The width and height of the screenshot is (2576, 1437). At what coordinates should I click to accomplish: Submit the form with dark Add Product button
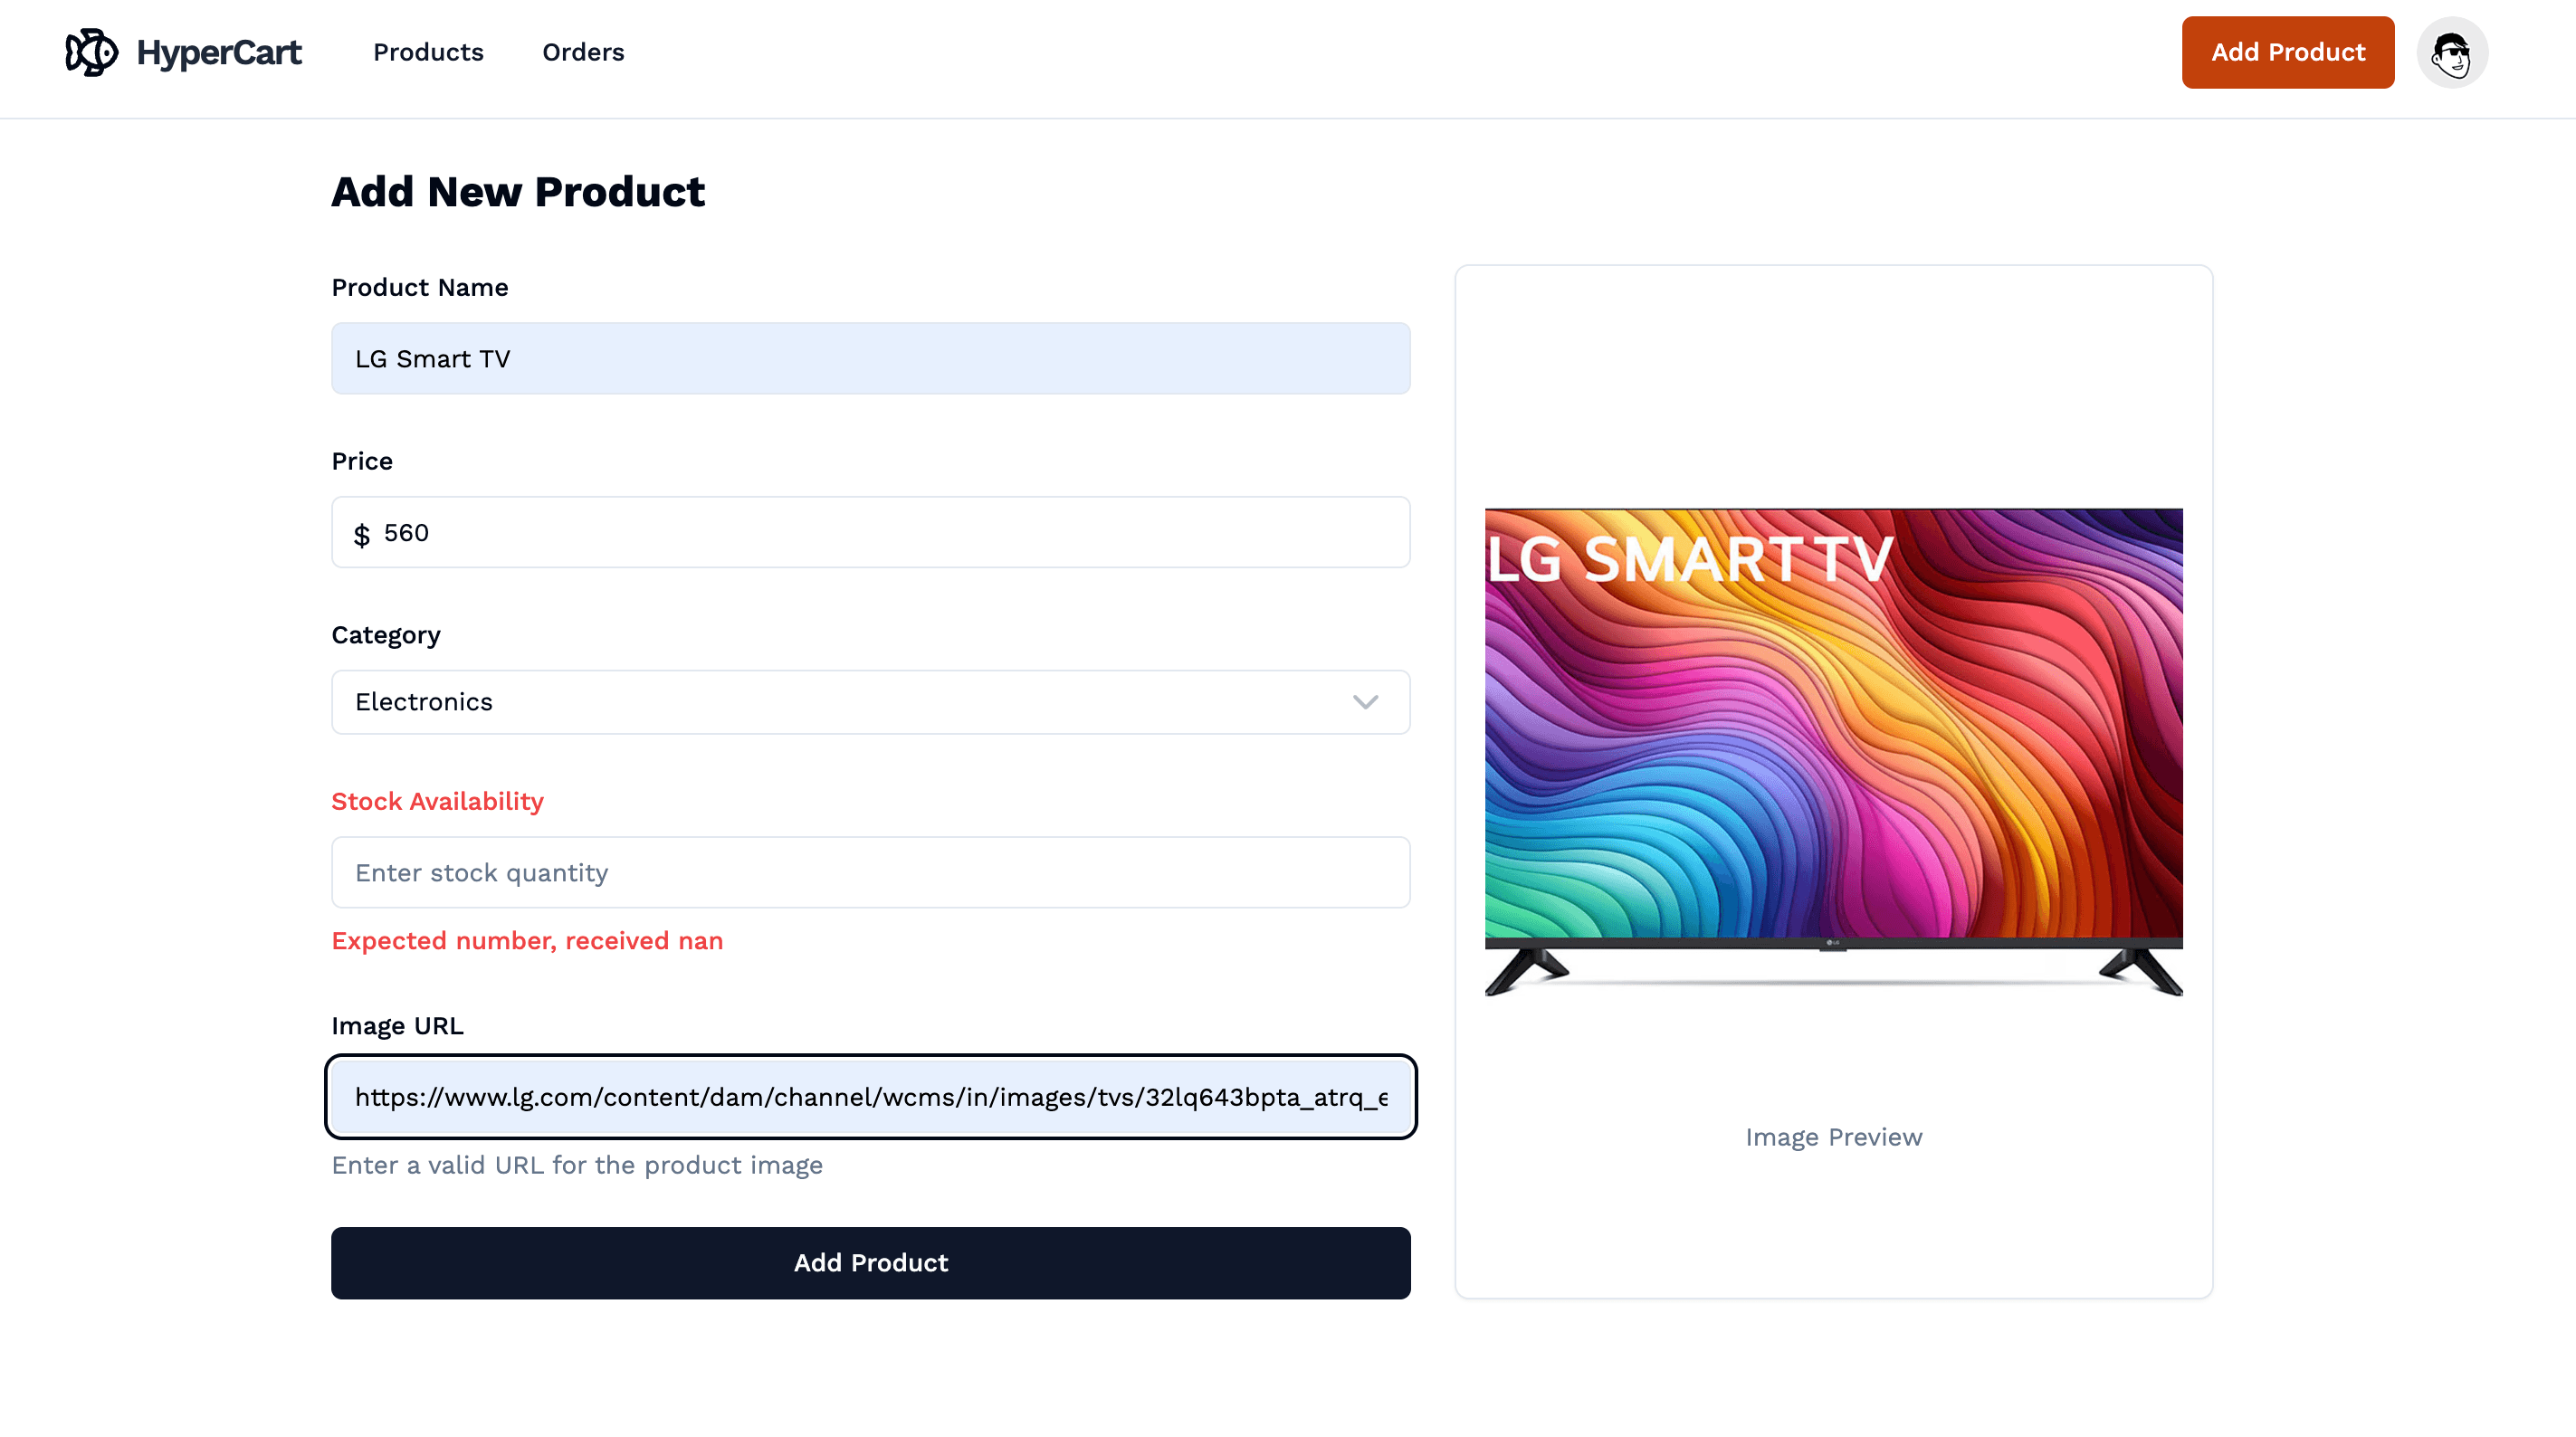[x=870, y=1262]
